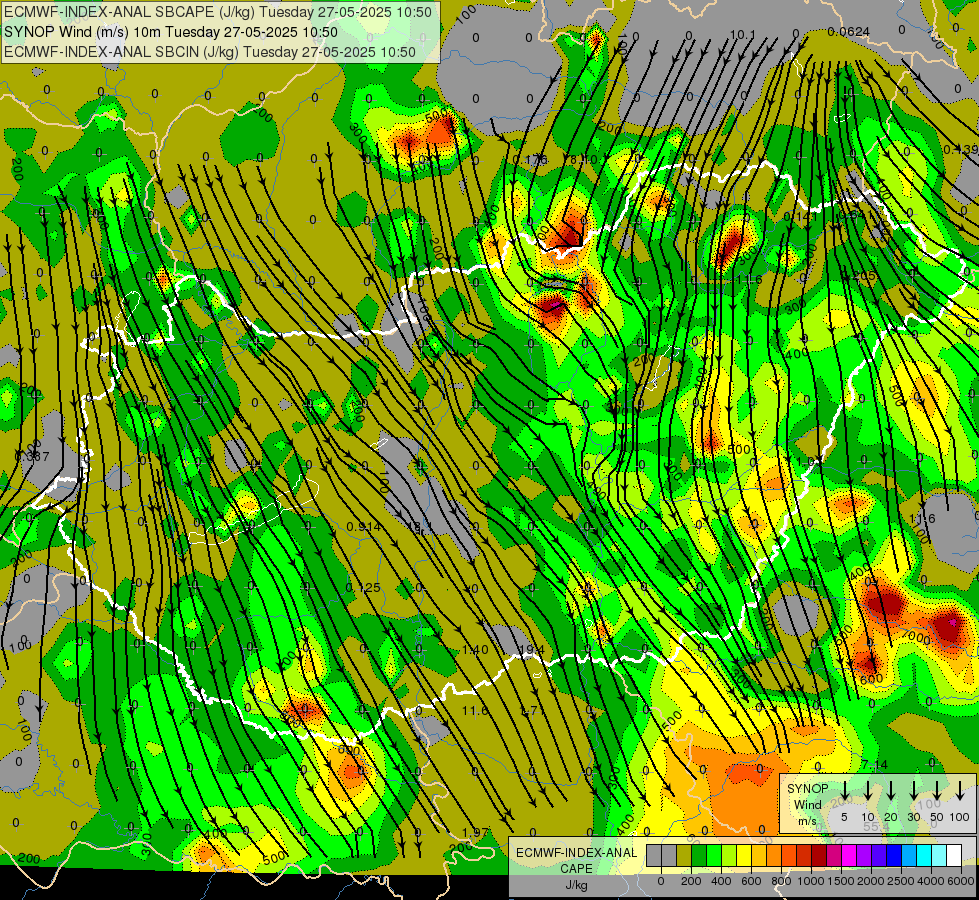Click the 0.387 value on the map

31,457
